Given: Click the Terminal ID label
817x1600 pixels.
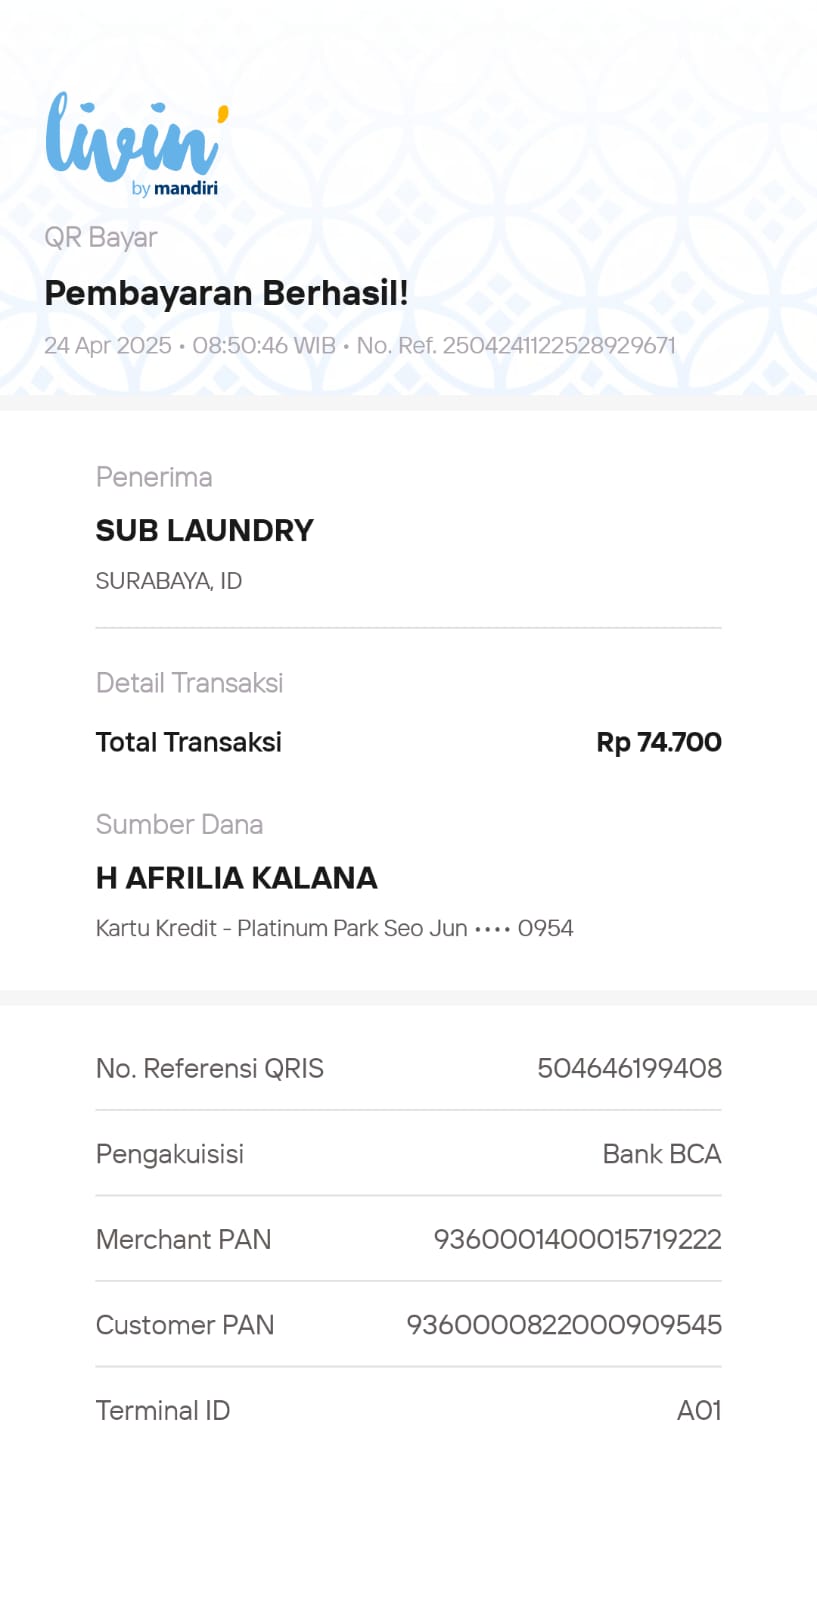Looking at the screenshot, I should point(162,1410).
